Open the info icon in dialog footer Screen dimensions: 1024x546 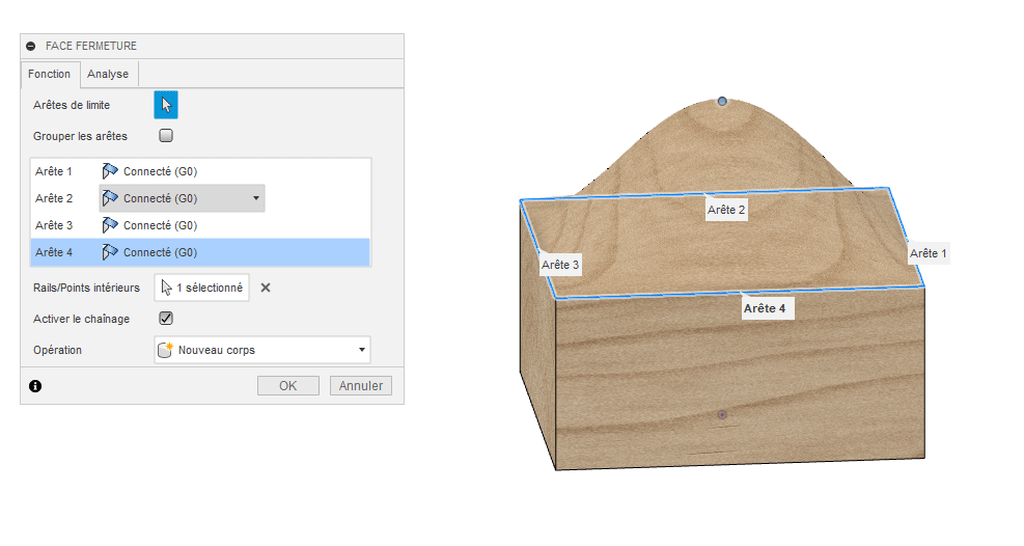click(x=35, y=387)
